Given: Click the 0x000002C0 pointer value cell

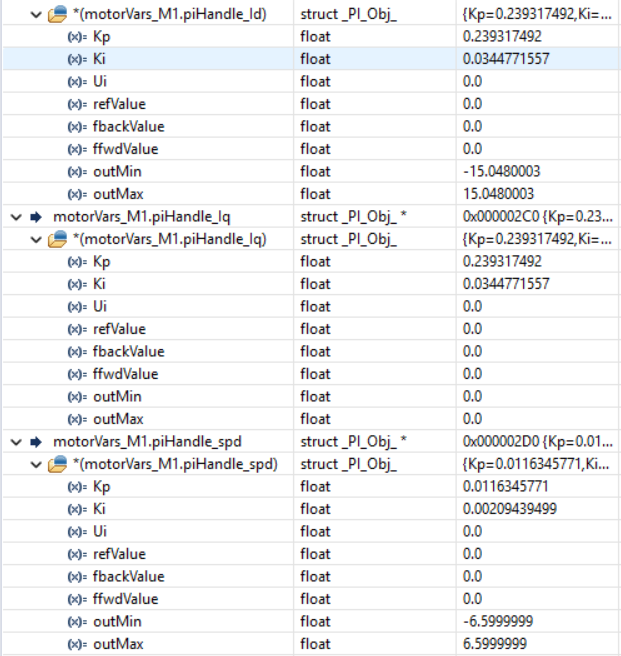Looking at the screenshot, I should click(537, 217).
